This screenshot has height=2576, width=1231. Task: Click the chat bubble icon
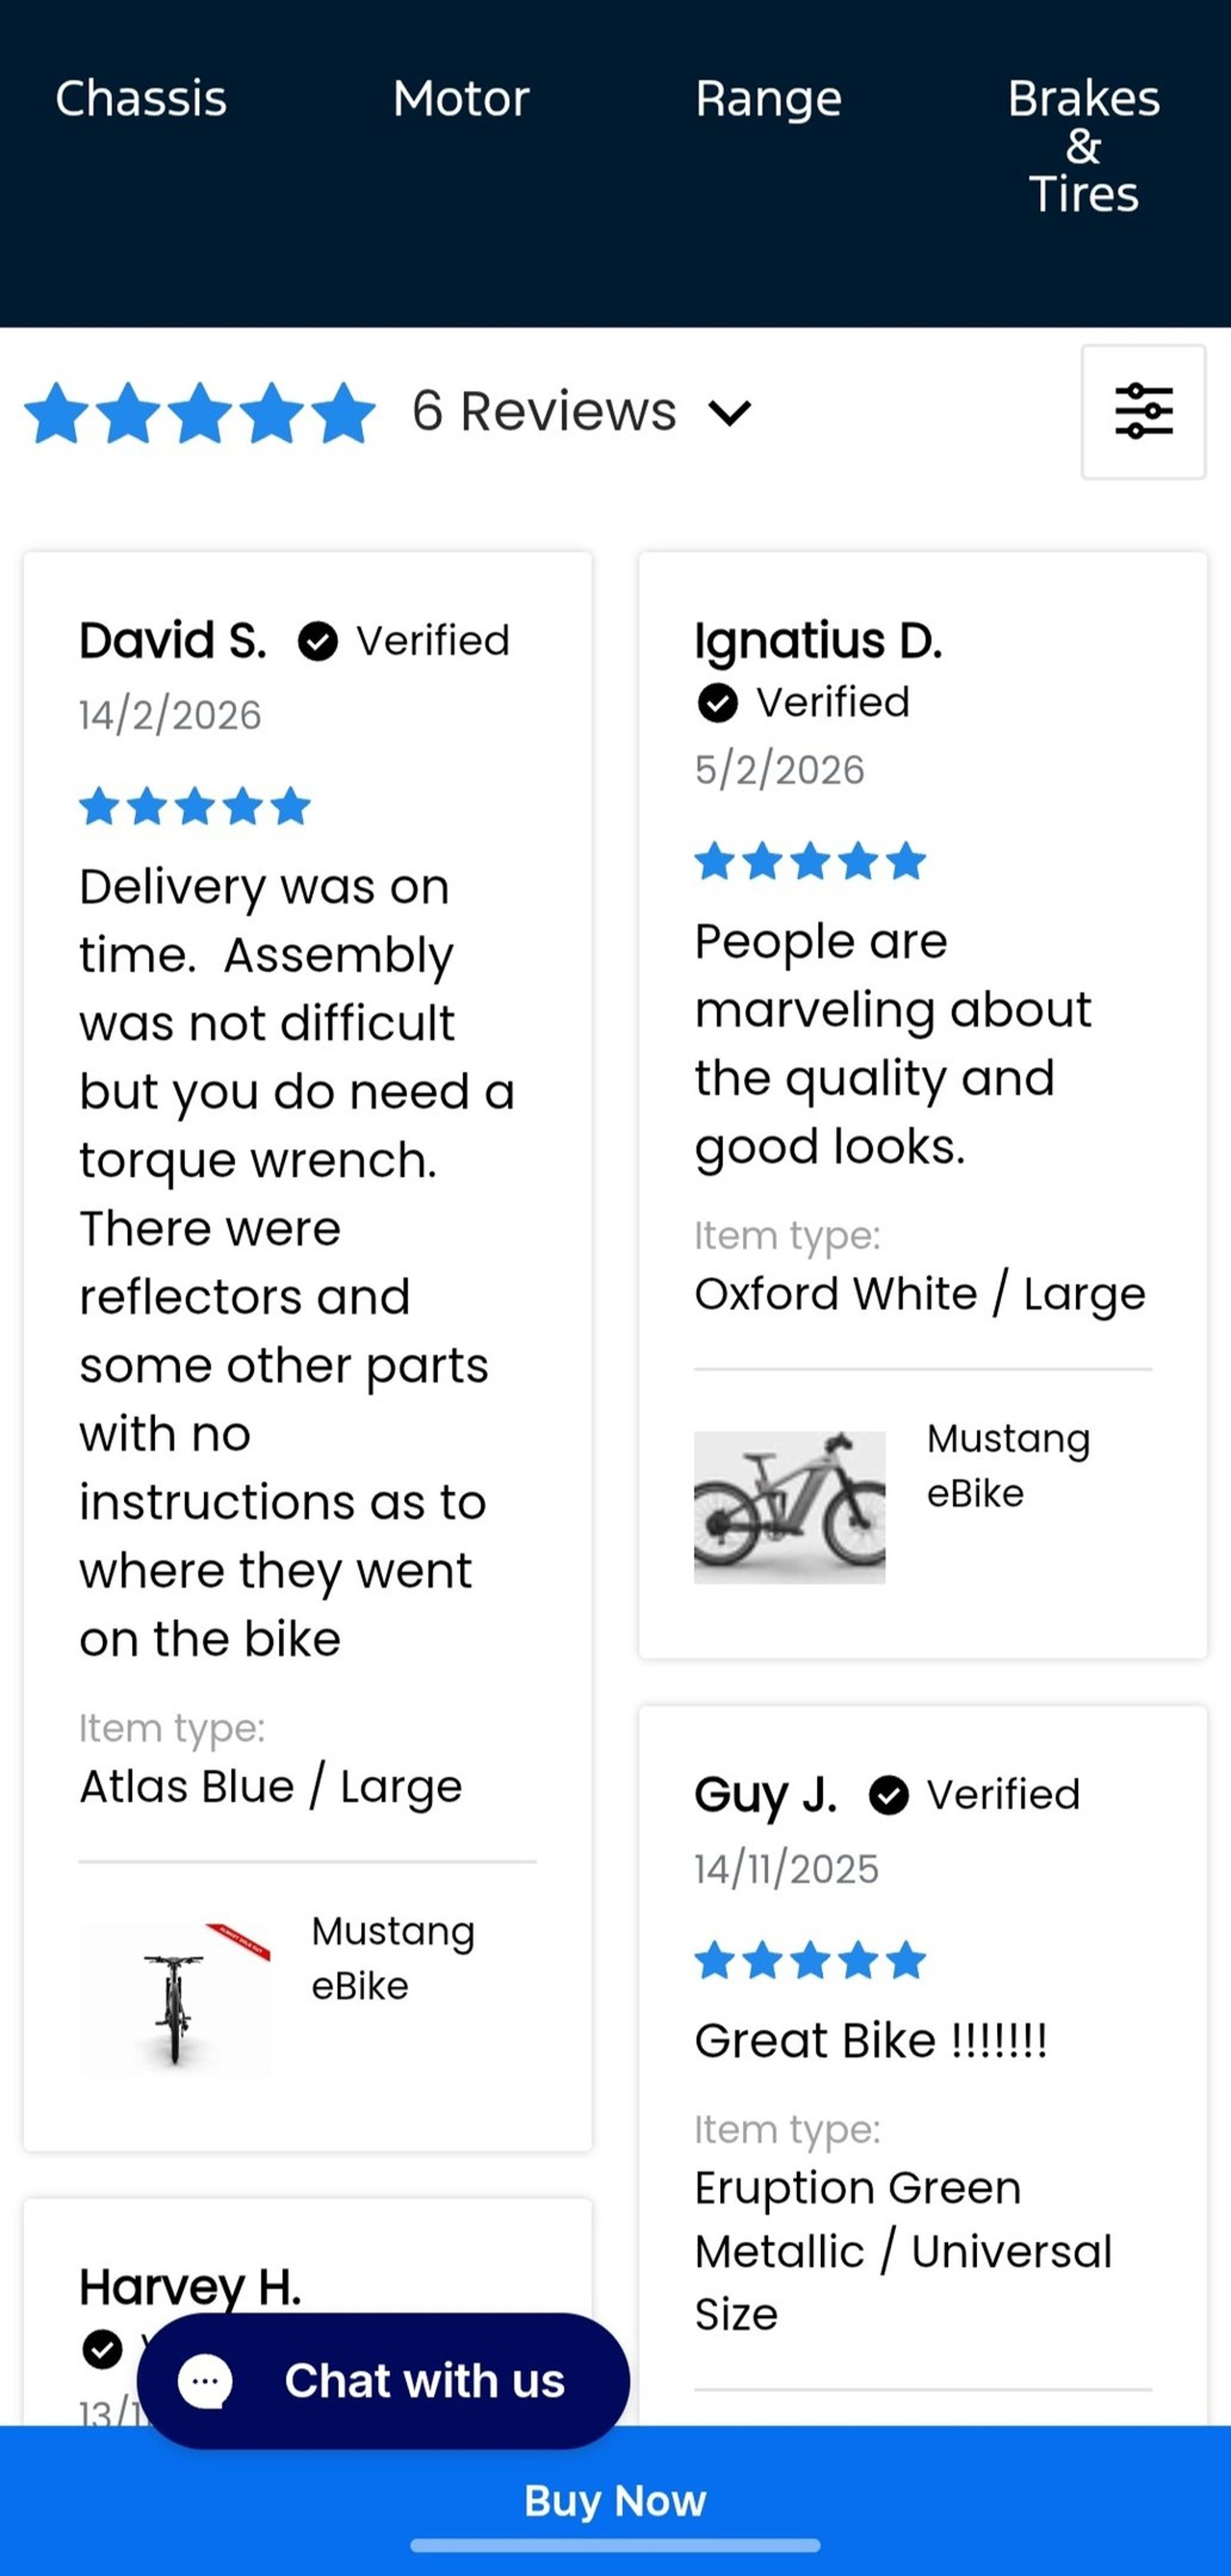[205, 2381]
